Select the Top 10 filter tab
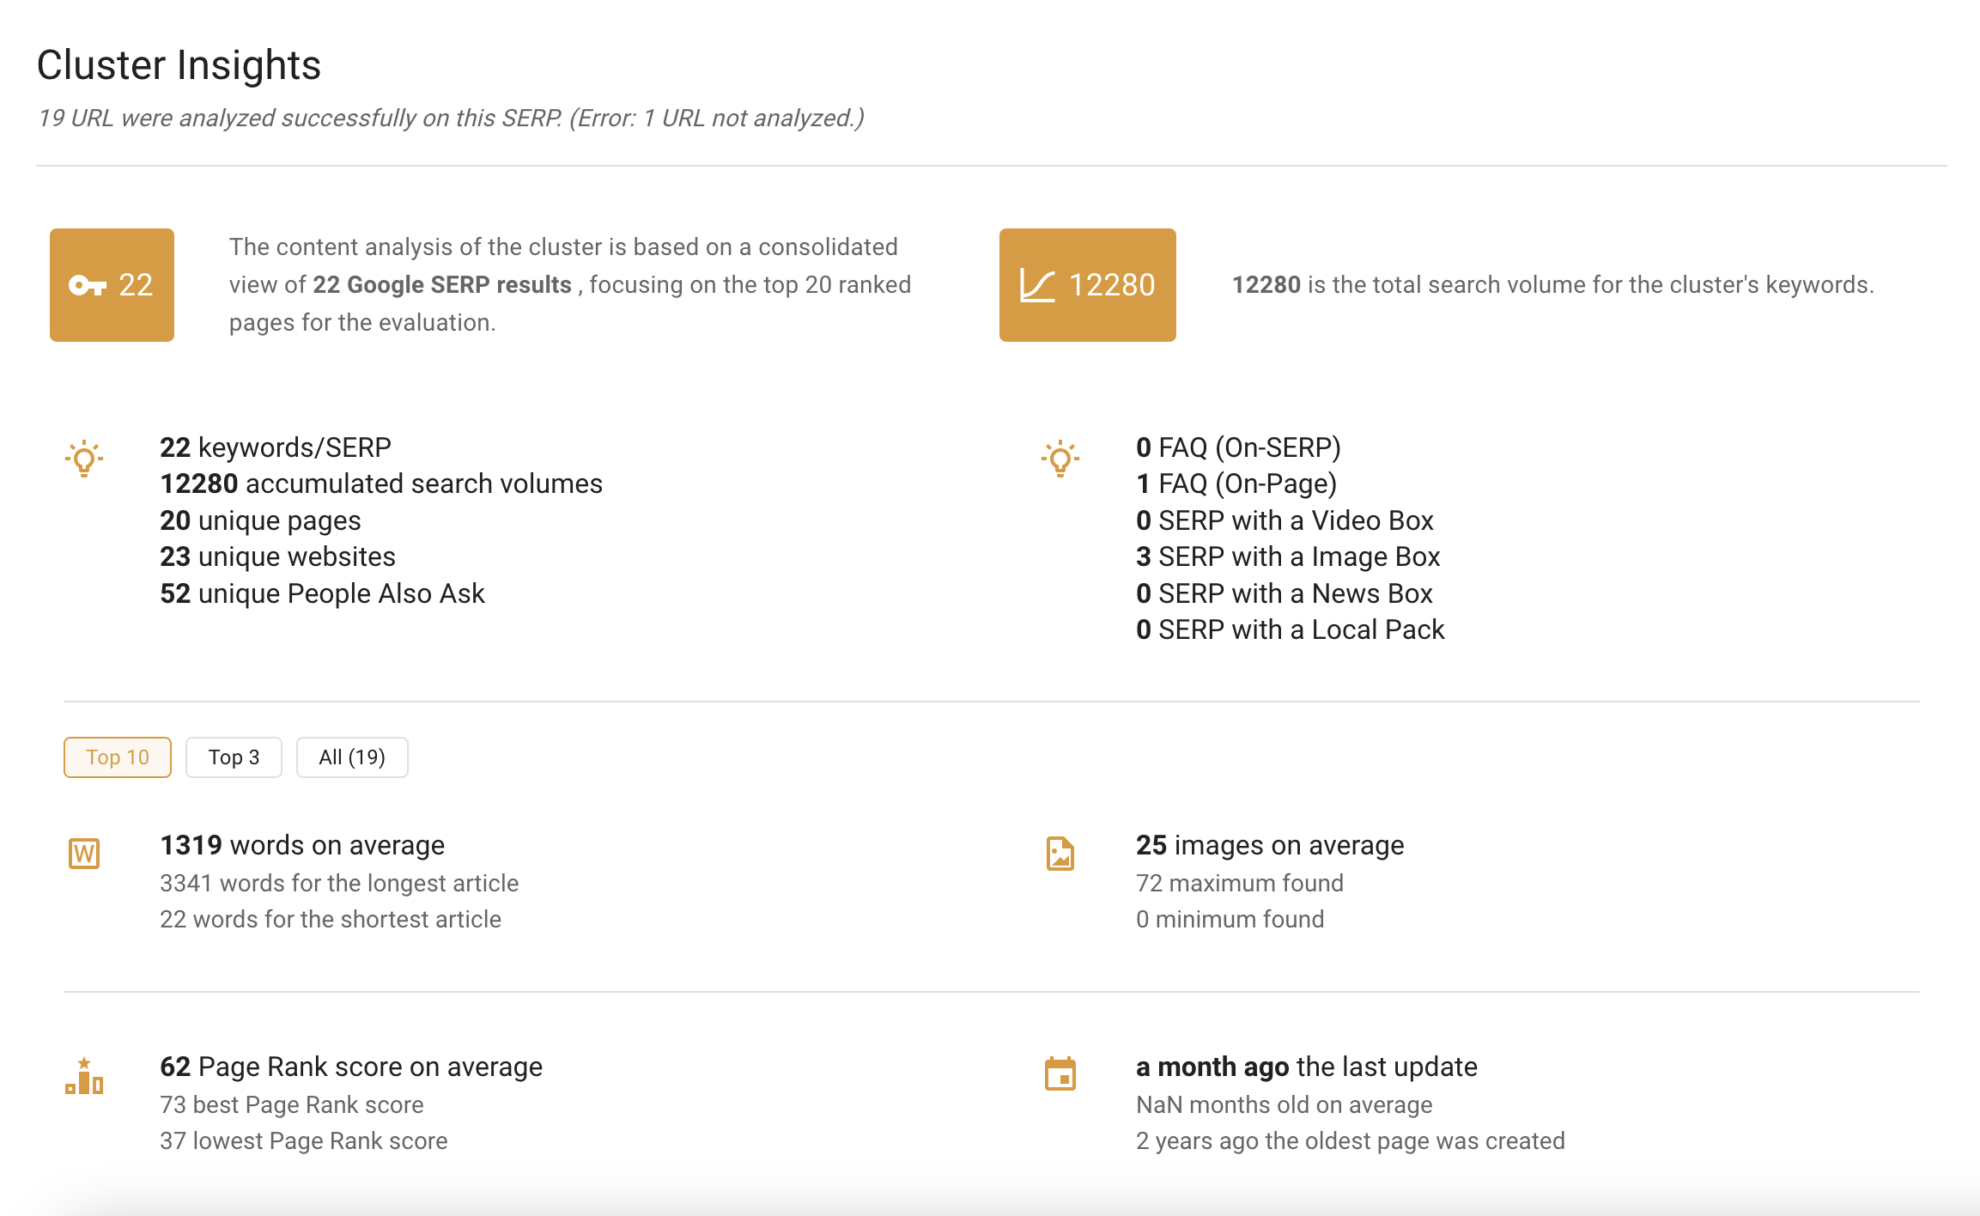The width and height of the screenshot is (1980, 1216). point(117,757)
